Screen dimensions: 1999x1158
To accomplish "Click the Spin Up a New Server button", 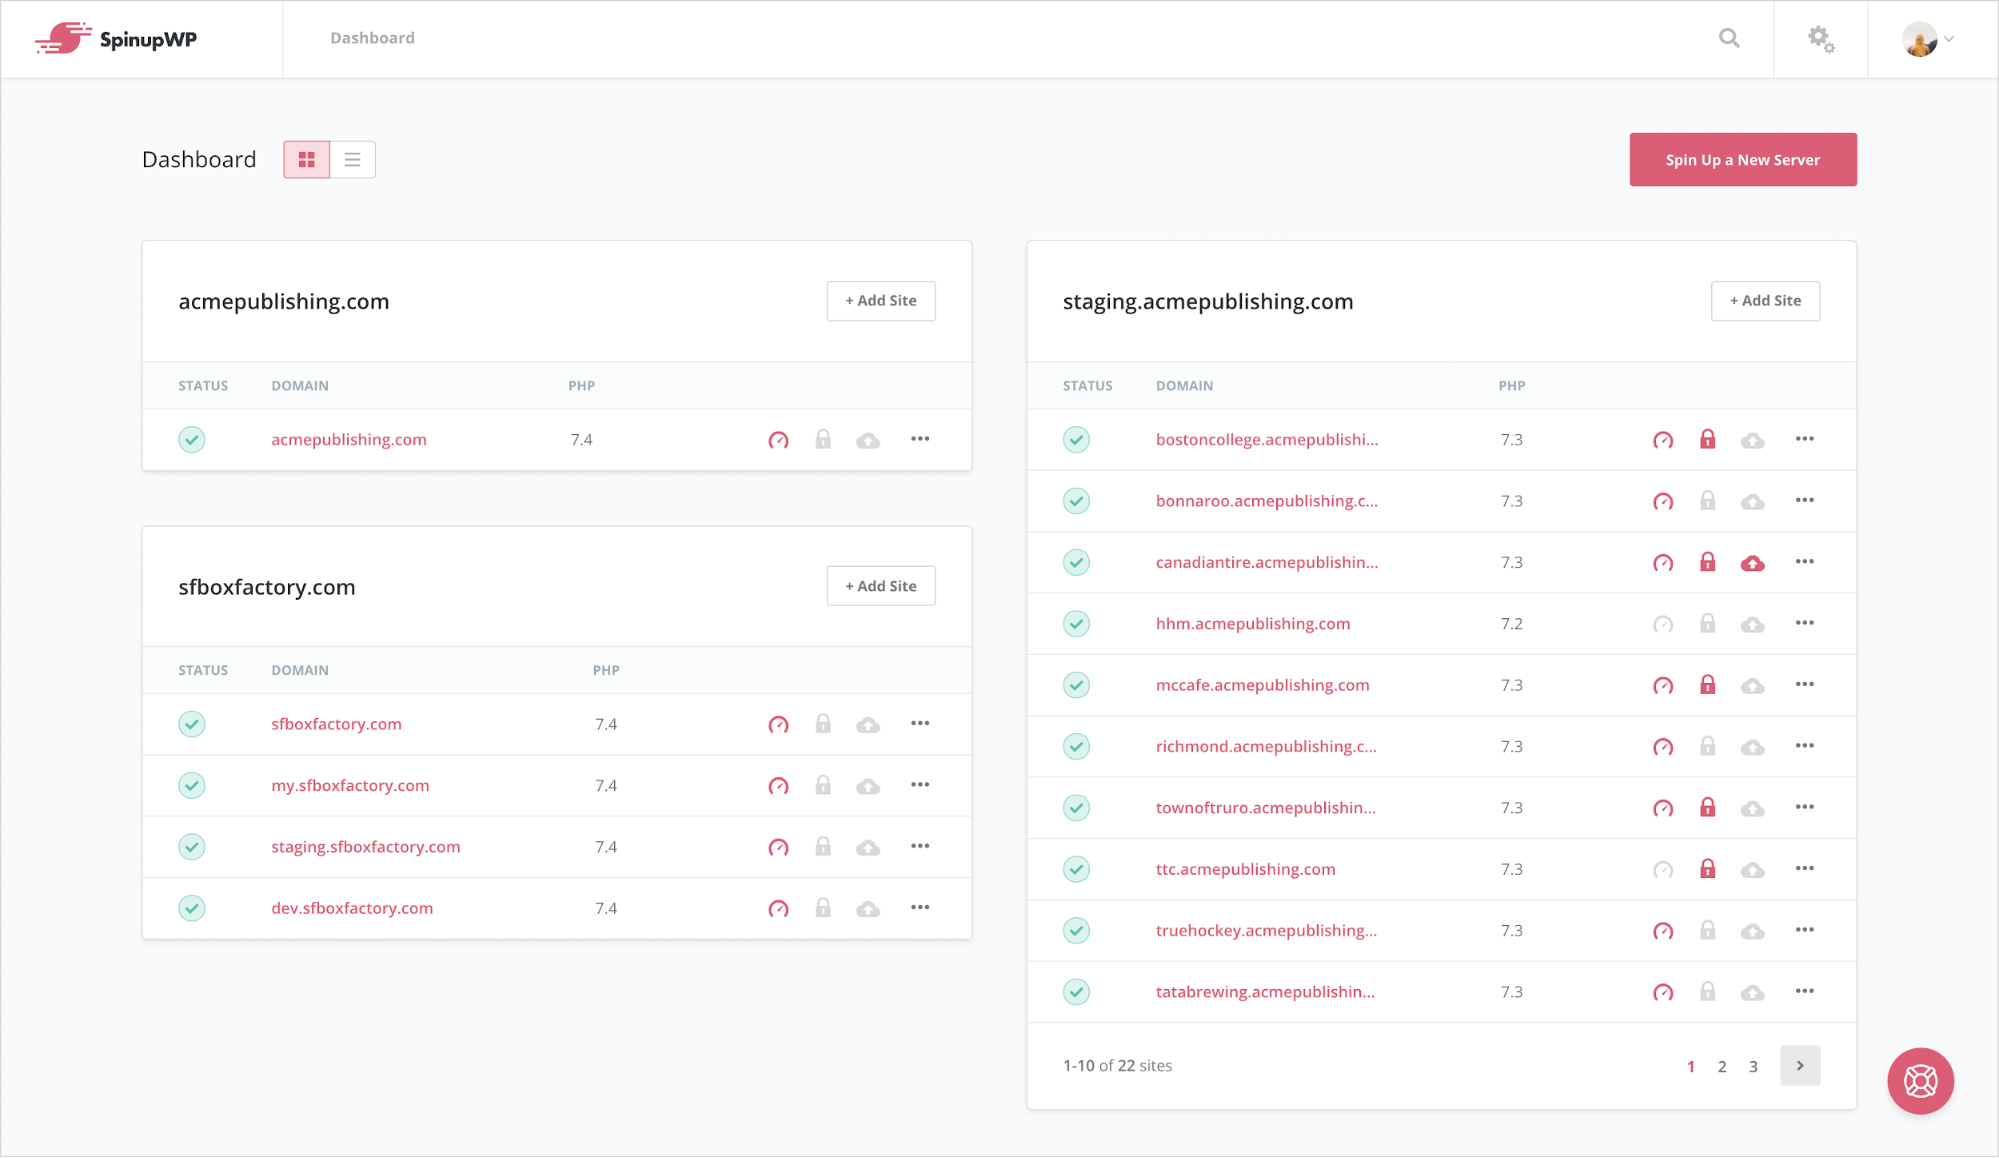I will [1743, 159].
